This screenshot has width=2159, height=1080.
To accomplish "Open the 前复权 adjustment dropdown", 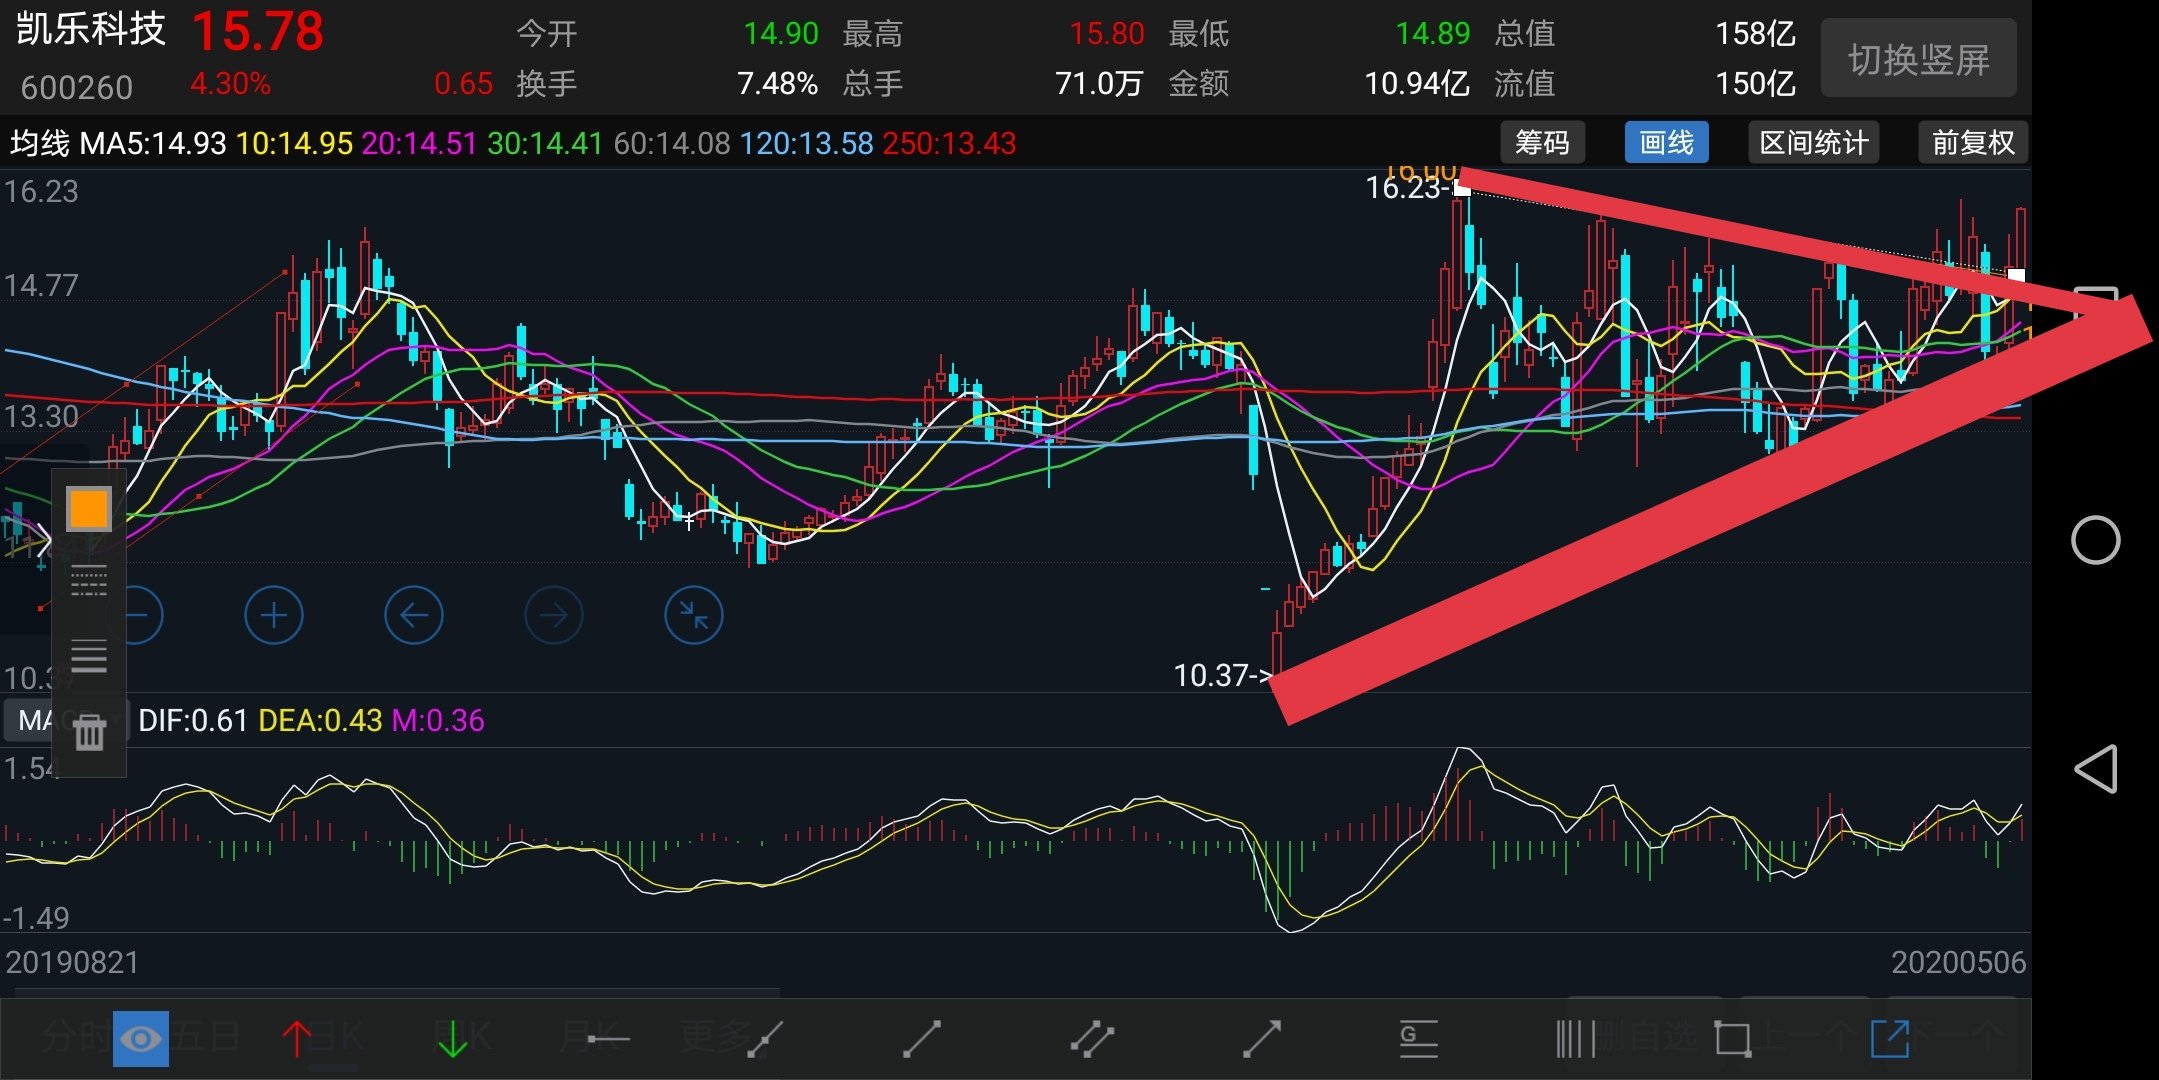I will pos(1973,143).
